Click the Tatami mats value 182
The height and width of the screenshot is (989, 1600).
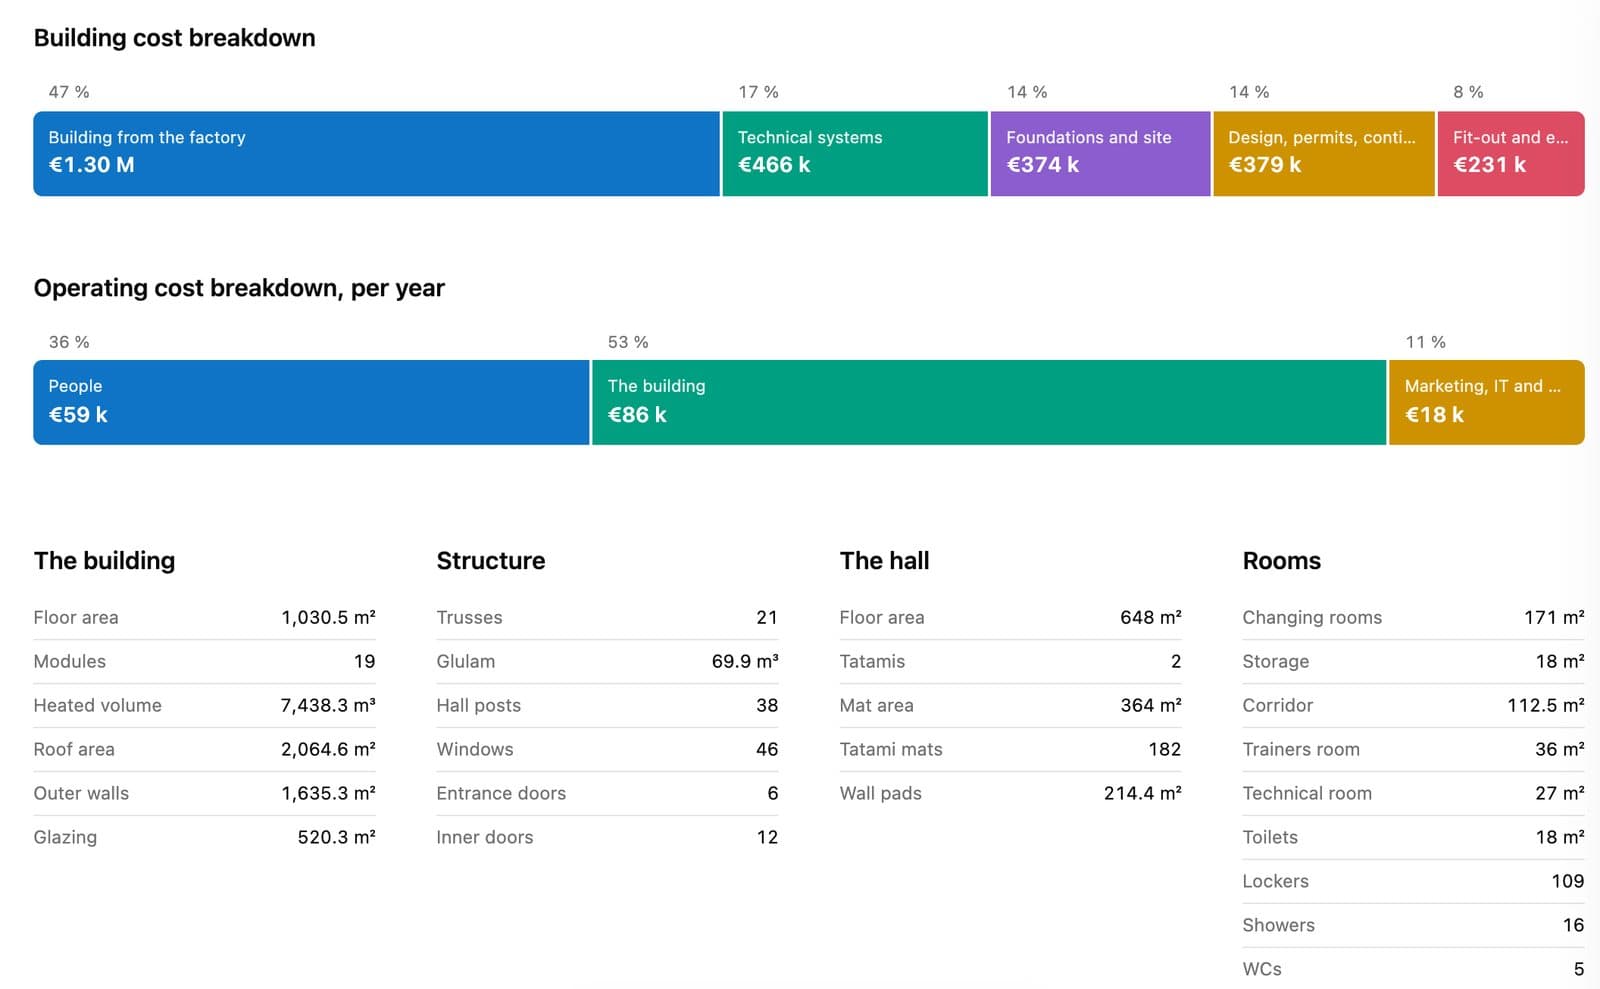point(1165,749)
